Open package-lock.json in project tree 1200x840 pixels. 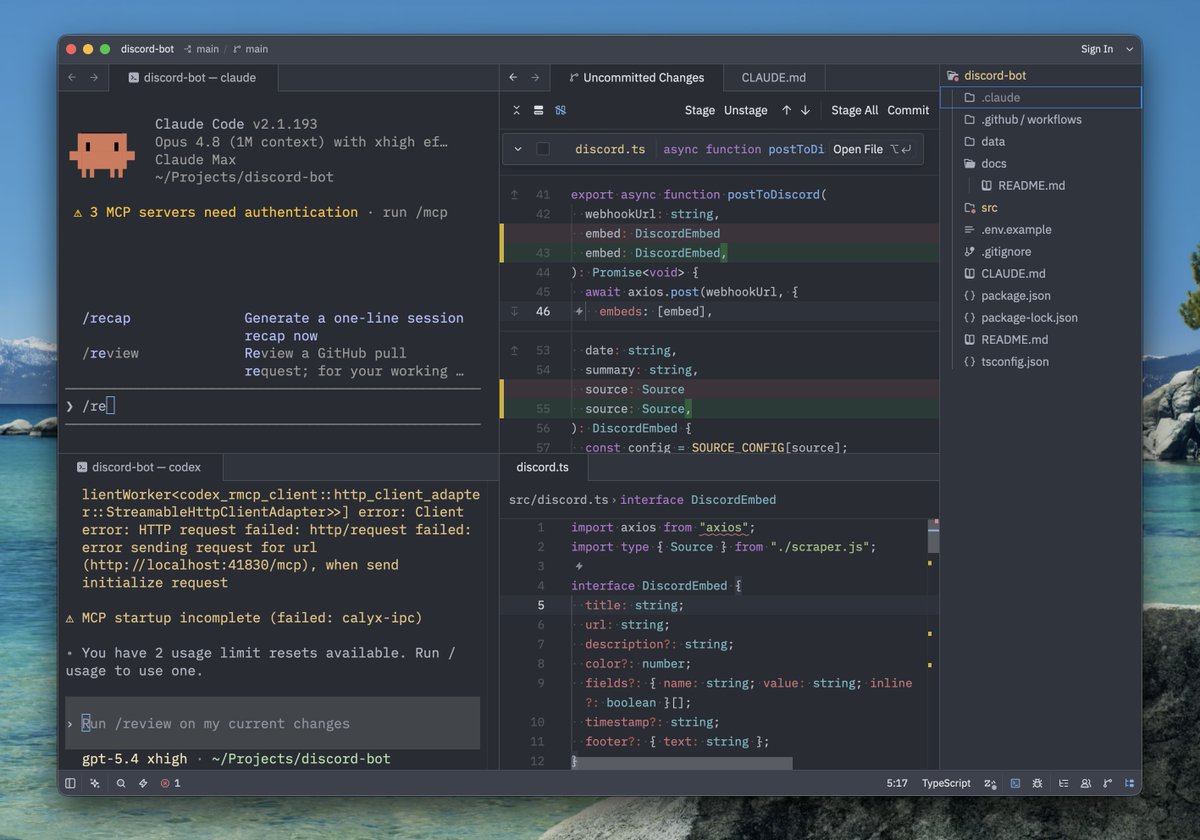click(1041, 318)
